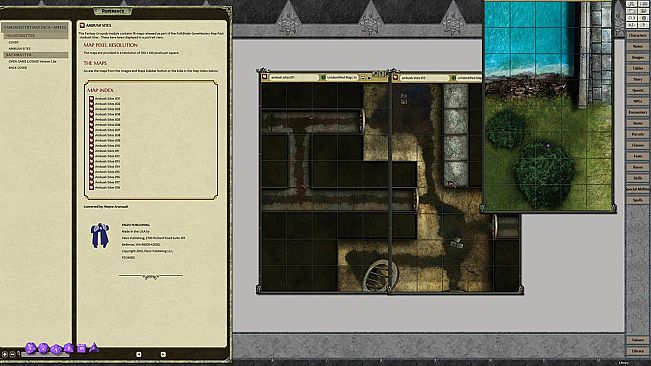This screenshot has height=366, width=651.
Task: Go to previous page in Reference window
Action: pos(139,354)
